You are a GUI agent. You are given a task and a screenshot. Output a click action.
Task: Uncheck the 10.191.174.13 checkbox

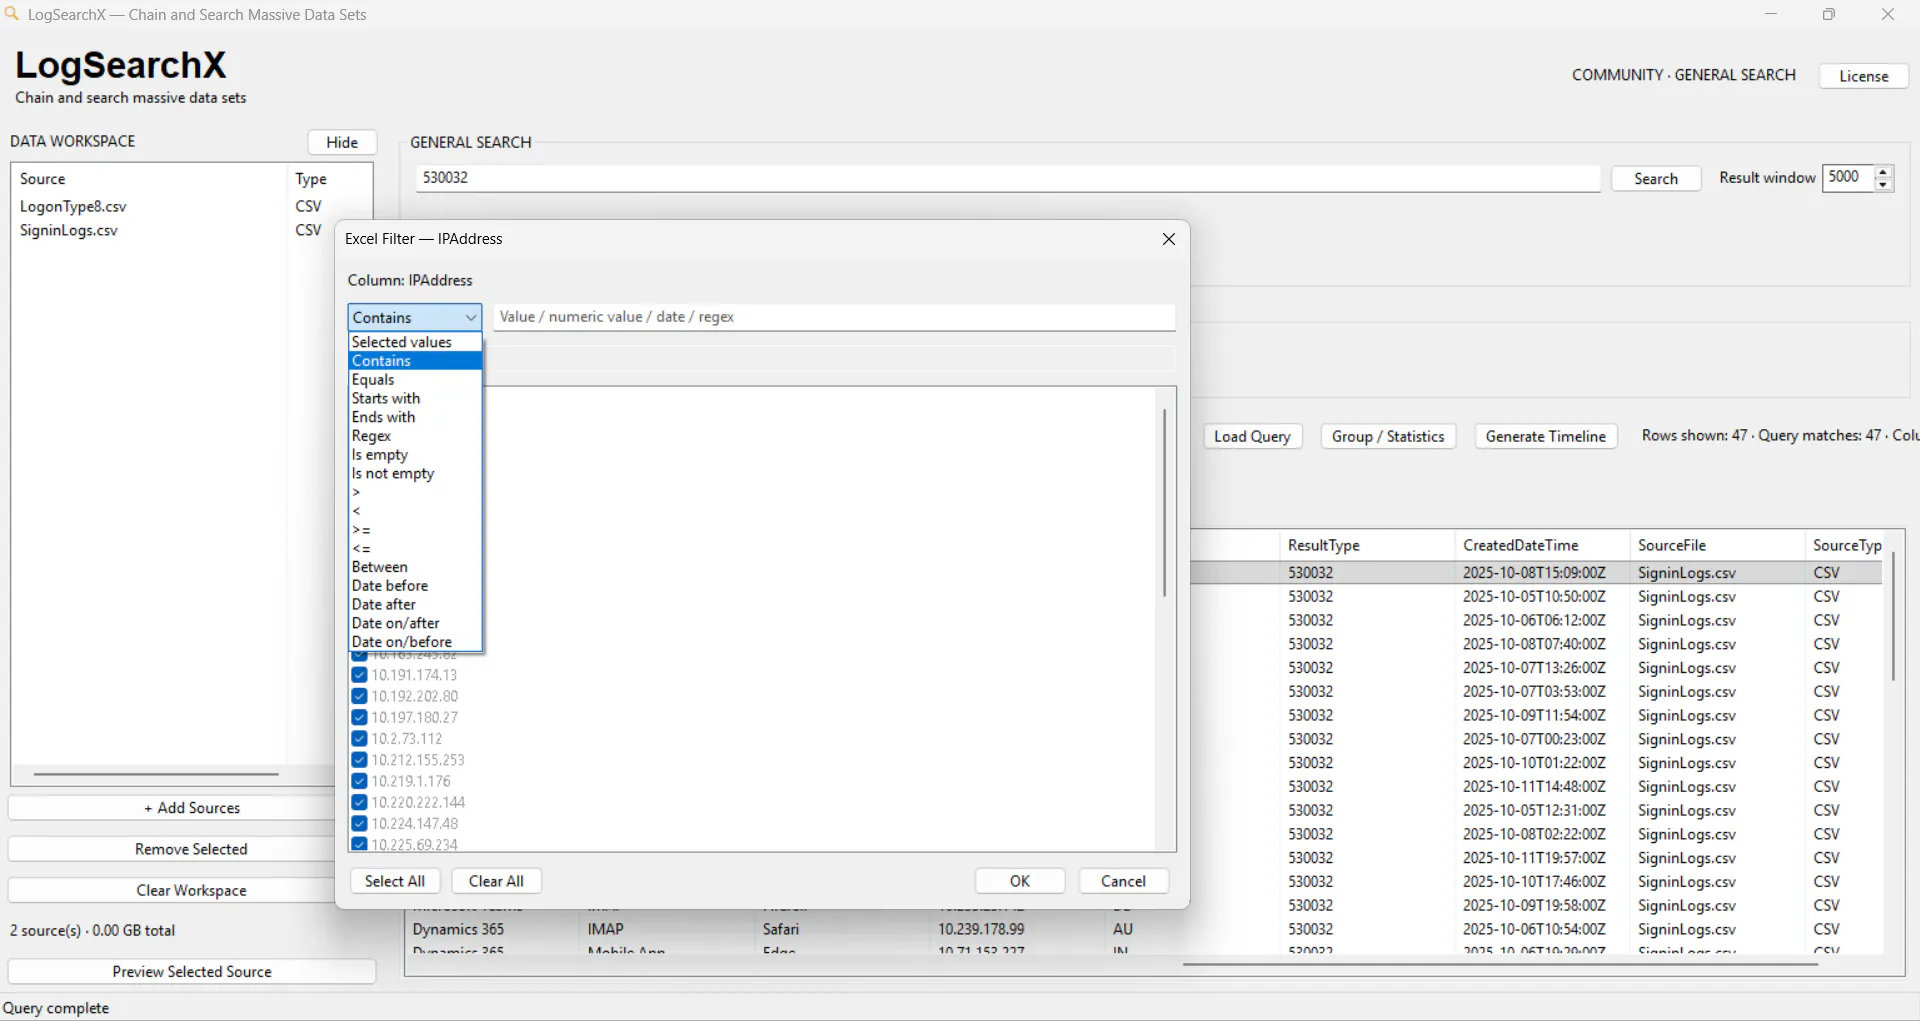[359, 675]
